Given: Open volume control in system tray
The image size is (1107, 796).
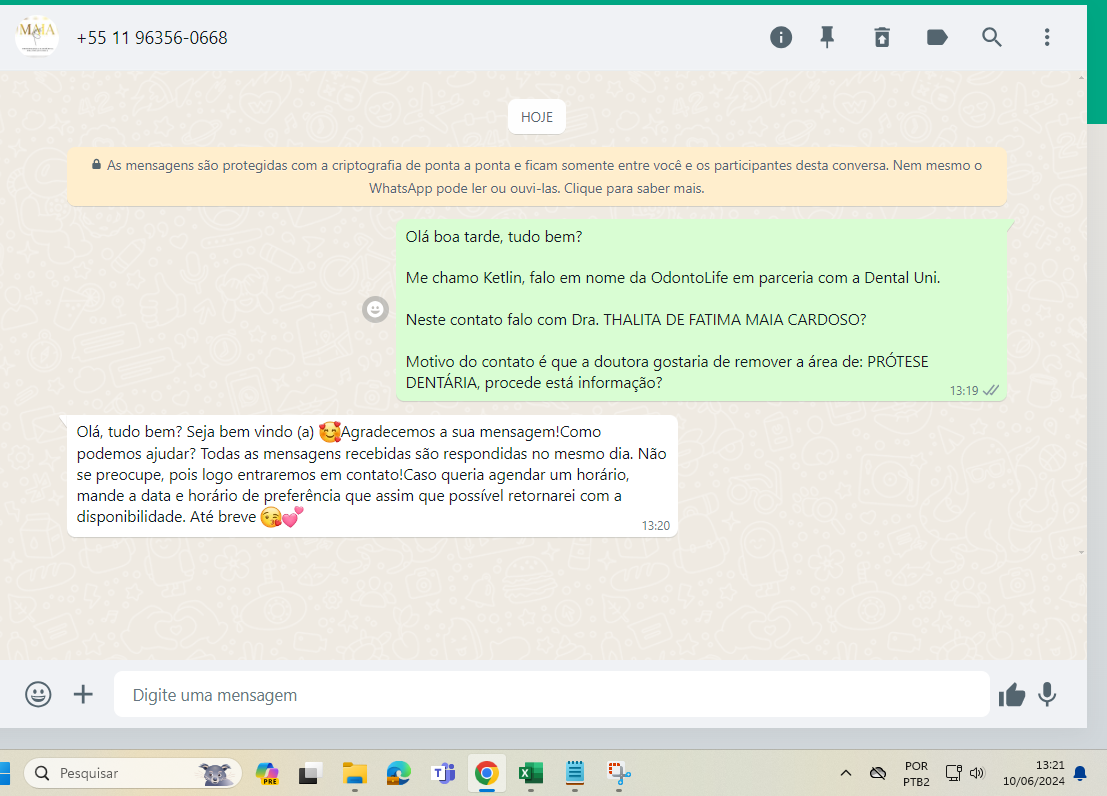Looking at the screenshot, I should (x=977, y=773).
